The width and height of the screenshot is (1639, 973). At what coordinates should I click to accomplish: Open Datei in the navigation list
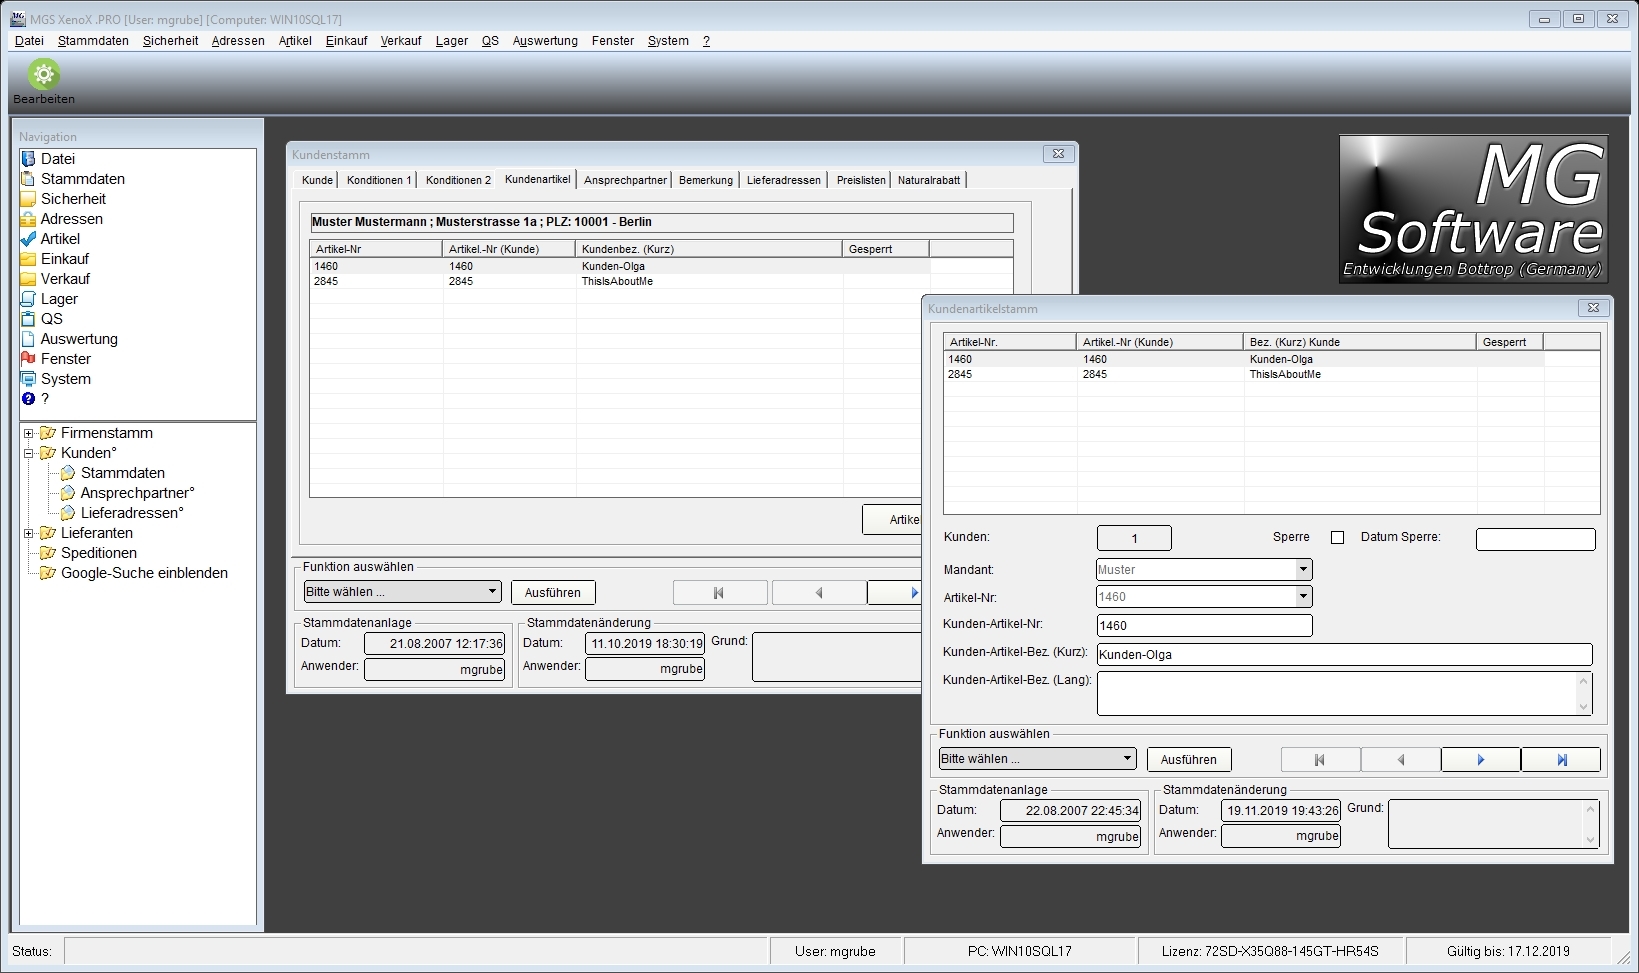click(x=58, y=159)
